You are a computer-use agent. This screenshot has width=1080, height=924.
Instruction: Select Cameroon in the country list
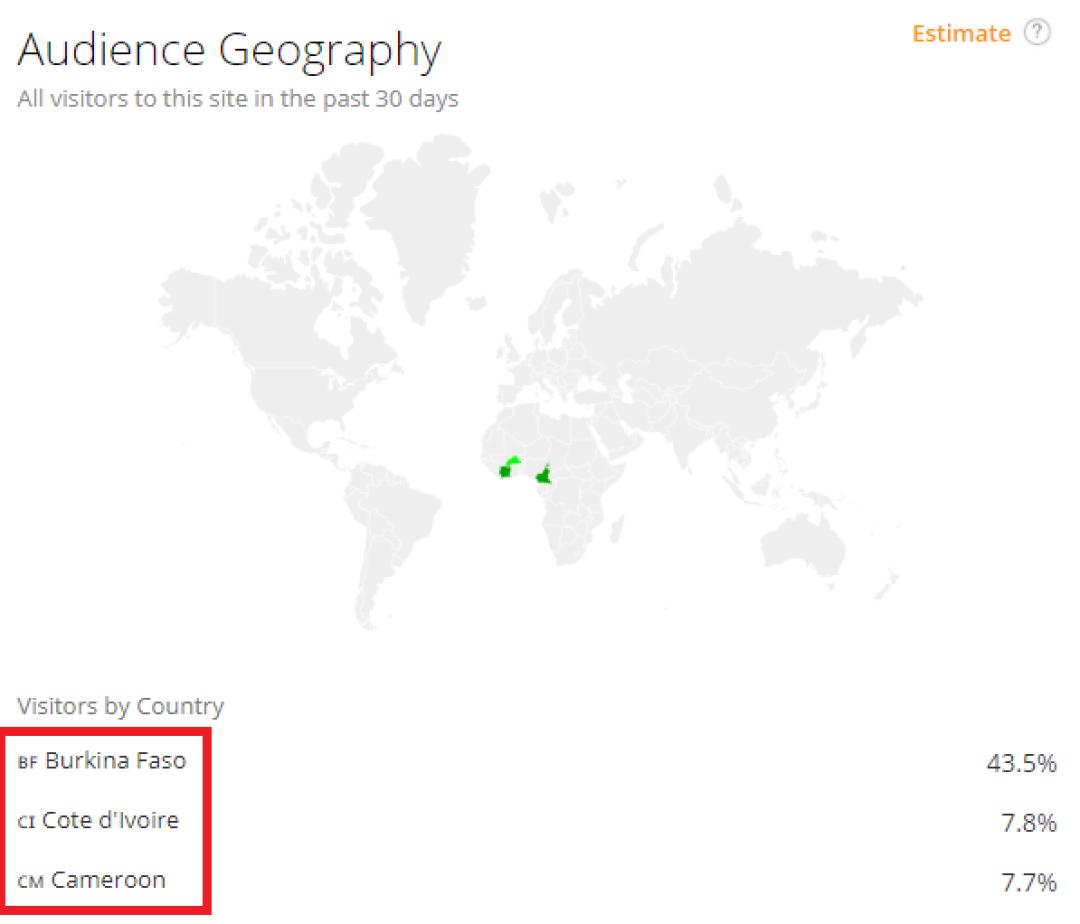coord(108,881)
